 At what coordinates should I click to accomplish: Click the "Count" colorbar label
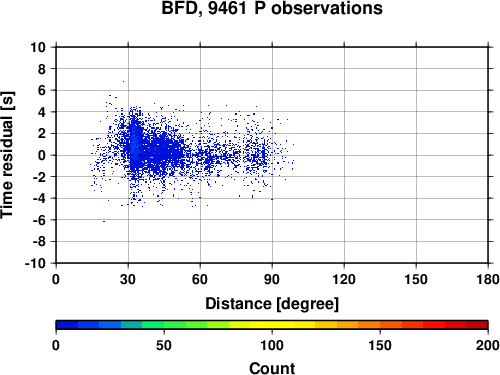point(272,368)
